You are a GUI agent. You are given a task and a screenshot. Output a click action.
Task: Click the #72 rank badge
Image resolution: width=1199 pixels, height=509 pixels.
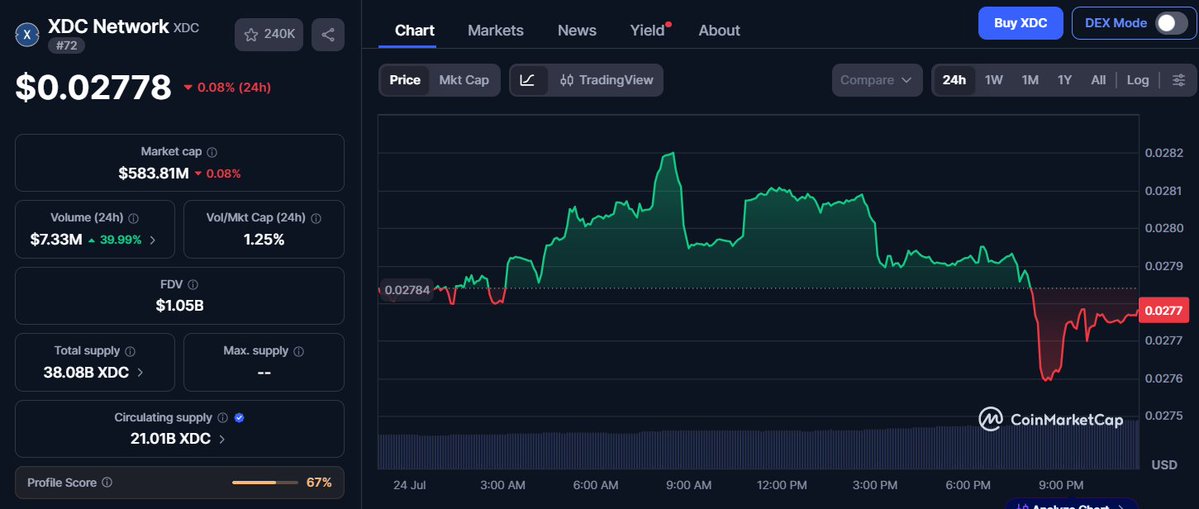[x=67, y=46]
